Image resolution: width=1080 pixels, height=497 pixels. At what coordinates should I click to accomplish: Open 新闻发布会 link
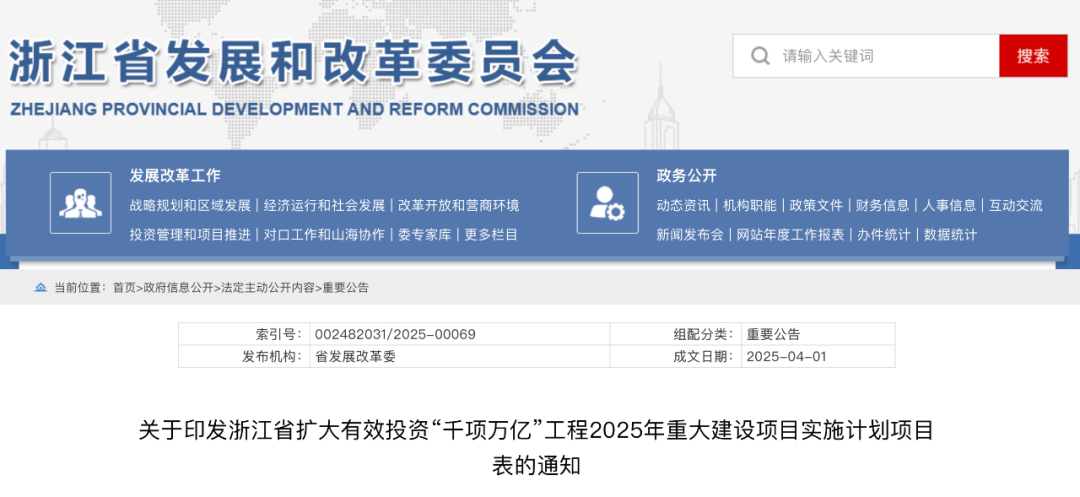690,235
